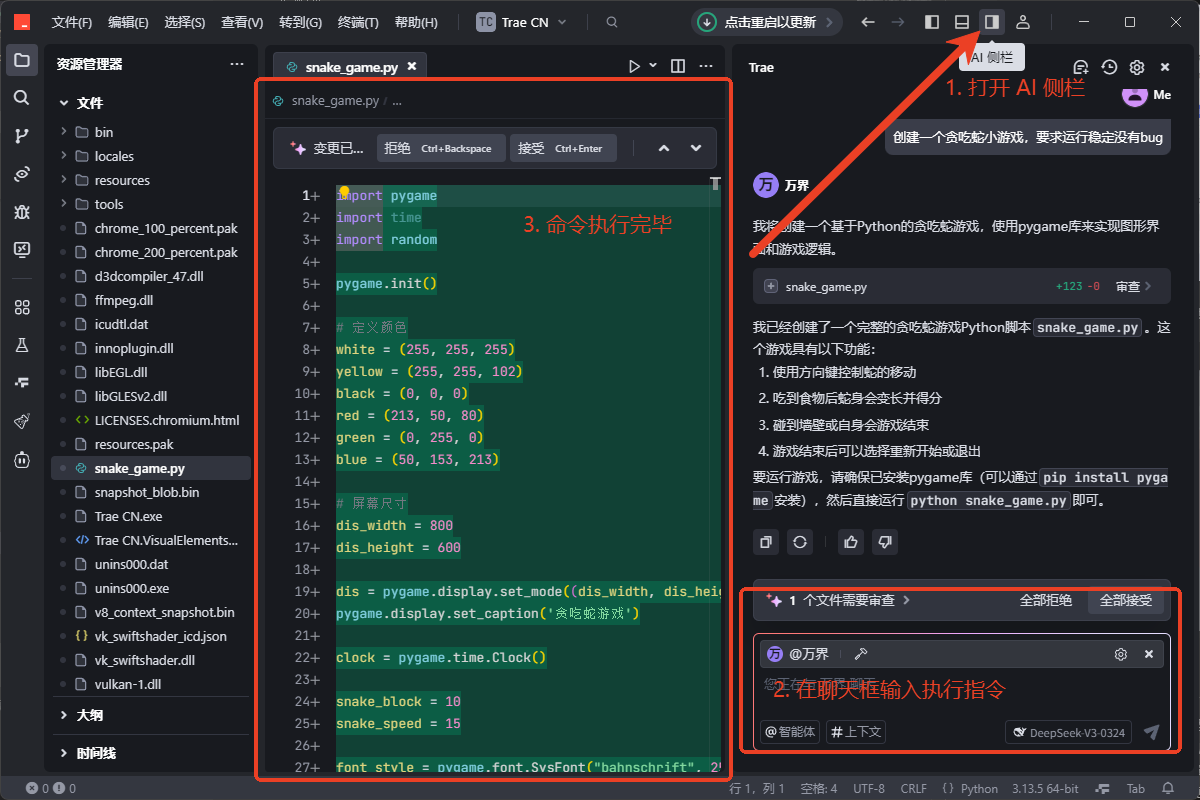Toggle the primary left sidebar layout button

[931, 22]
